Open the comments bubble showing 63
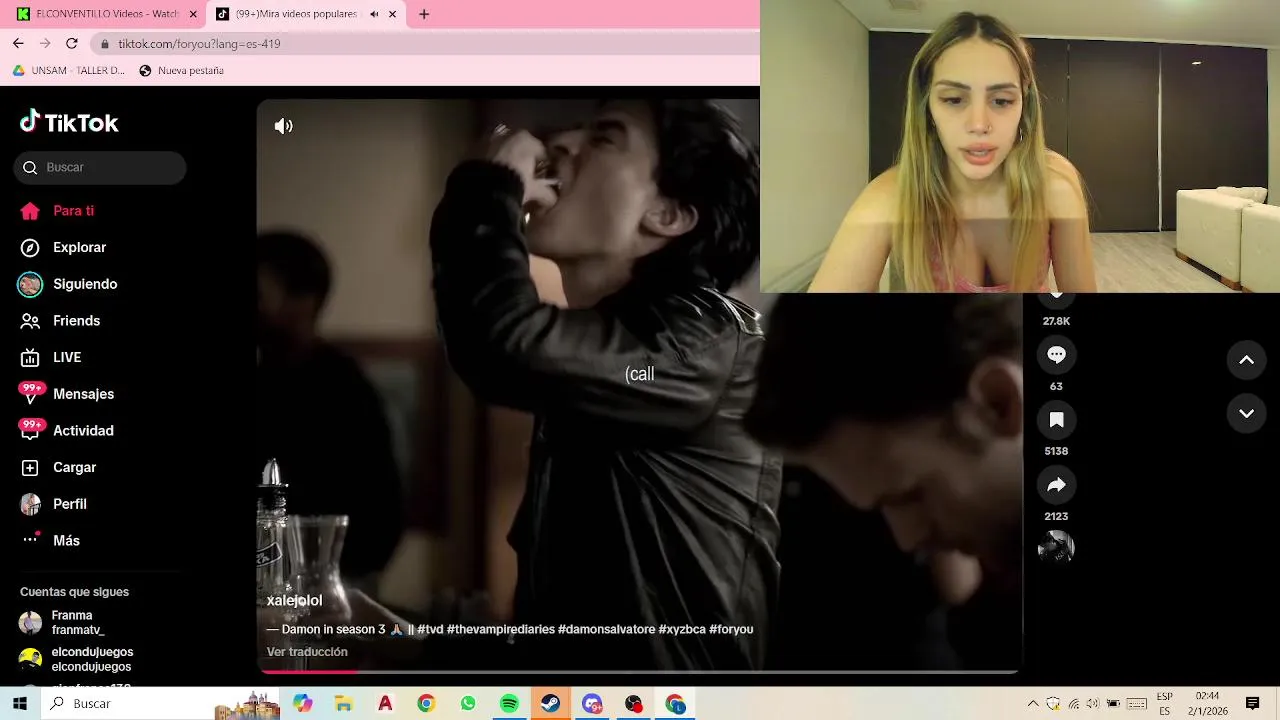1280x720 pixels. tap(1056, 355)
